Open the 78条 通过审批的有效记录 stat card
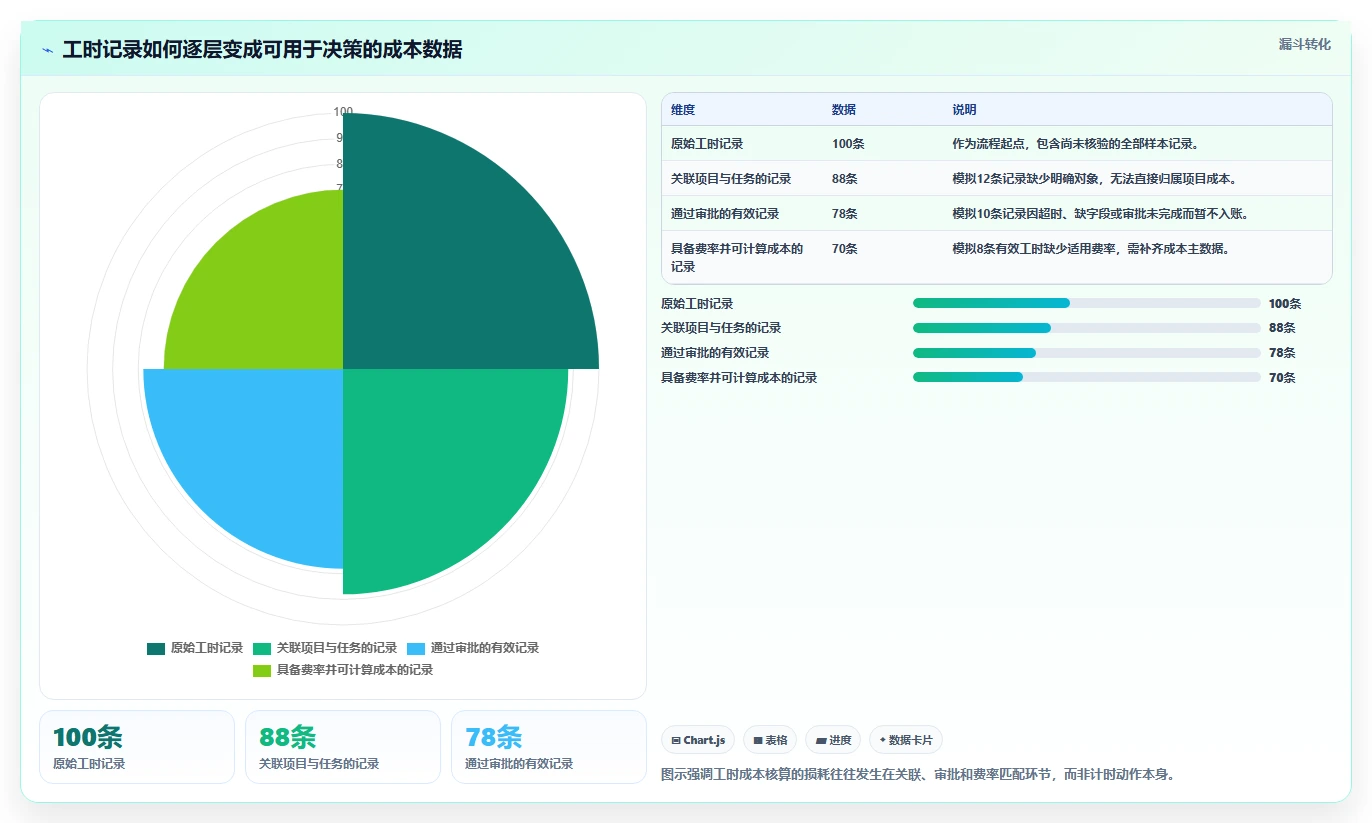 (x=549, y=747)
